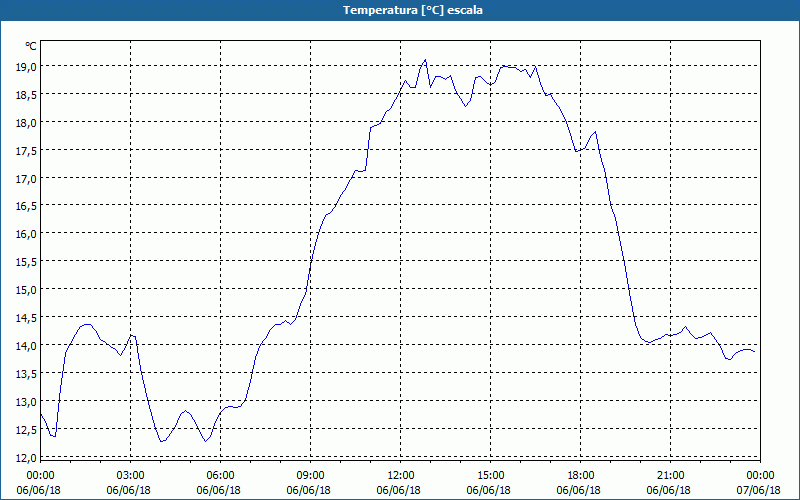The image size is (800, 500).
Task: Click the 18,0 y-axis label
Action: click(x=27, y=122)
